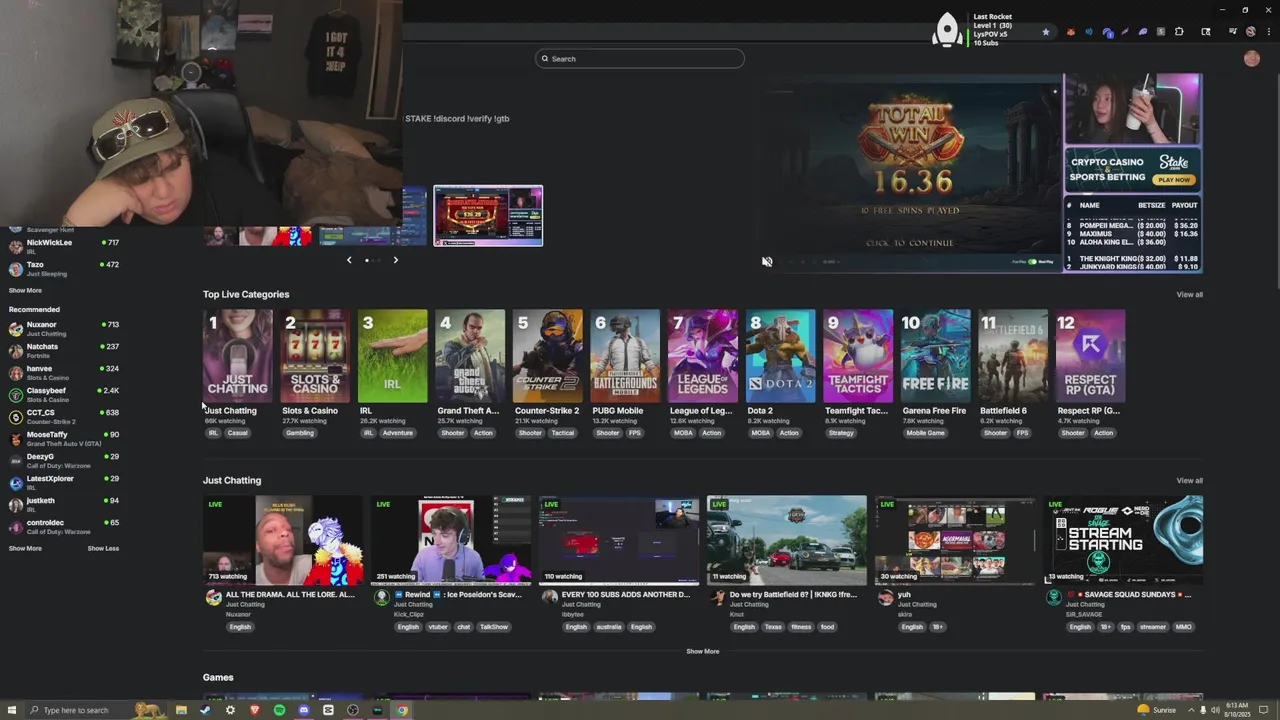The image size is (1280, 720).
Task: Open the search tabs icon in browser toolbar
Action: 1206,32
